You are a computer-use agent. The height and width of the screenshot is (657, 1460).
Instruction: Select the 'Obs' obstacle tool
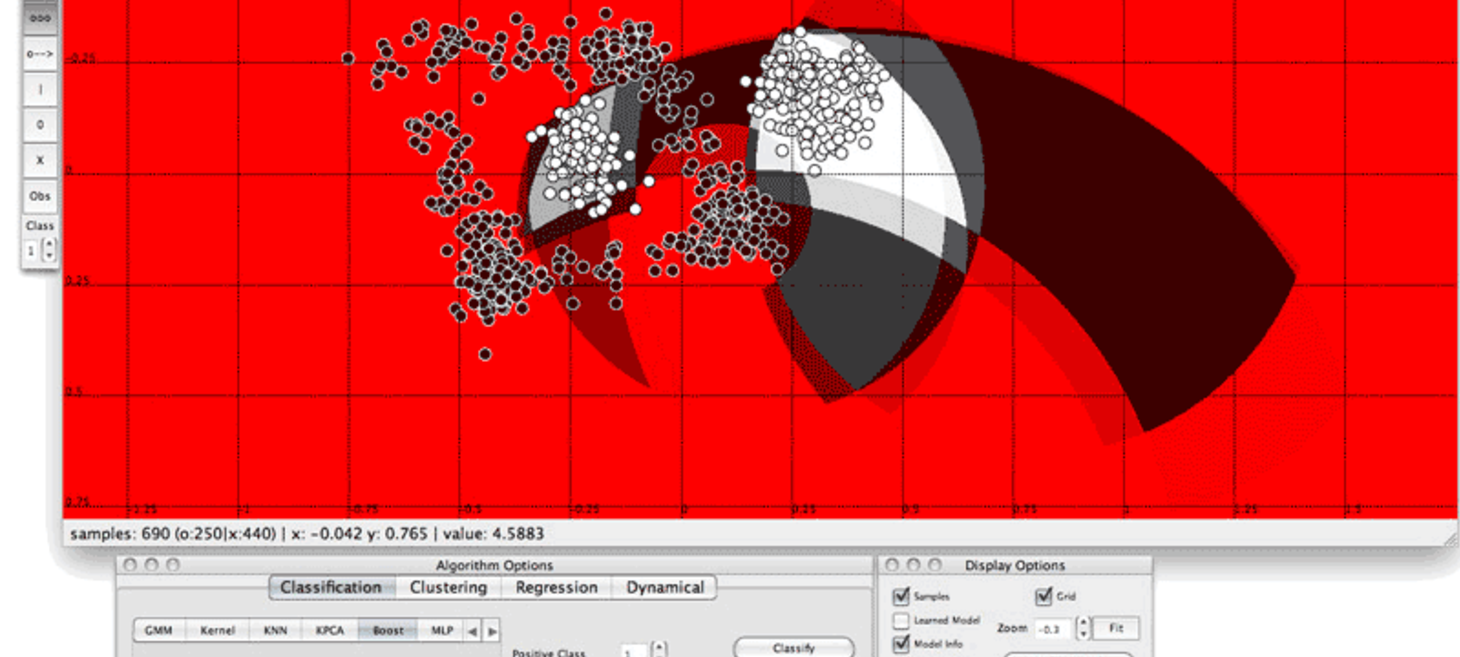40,196
